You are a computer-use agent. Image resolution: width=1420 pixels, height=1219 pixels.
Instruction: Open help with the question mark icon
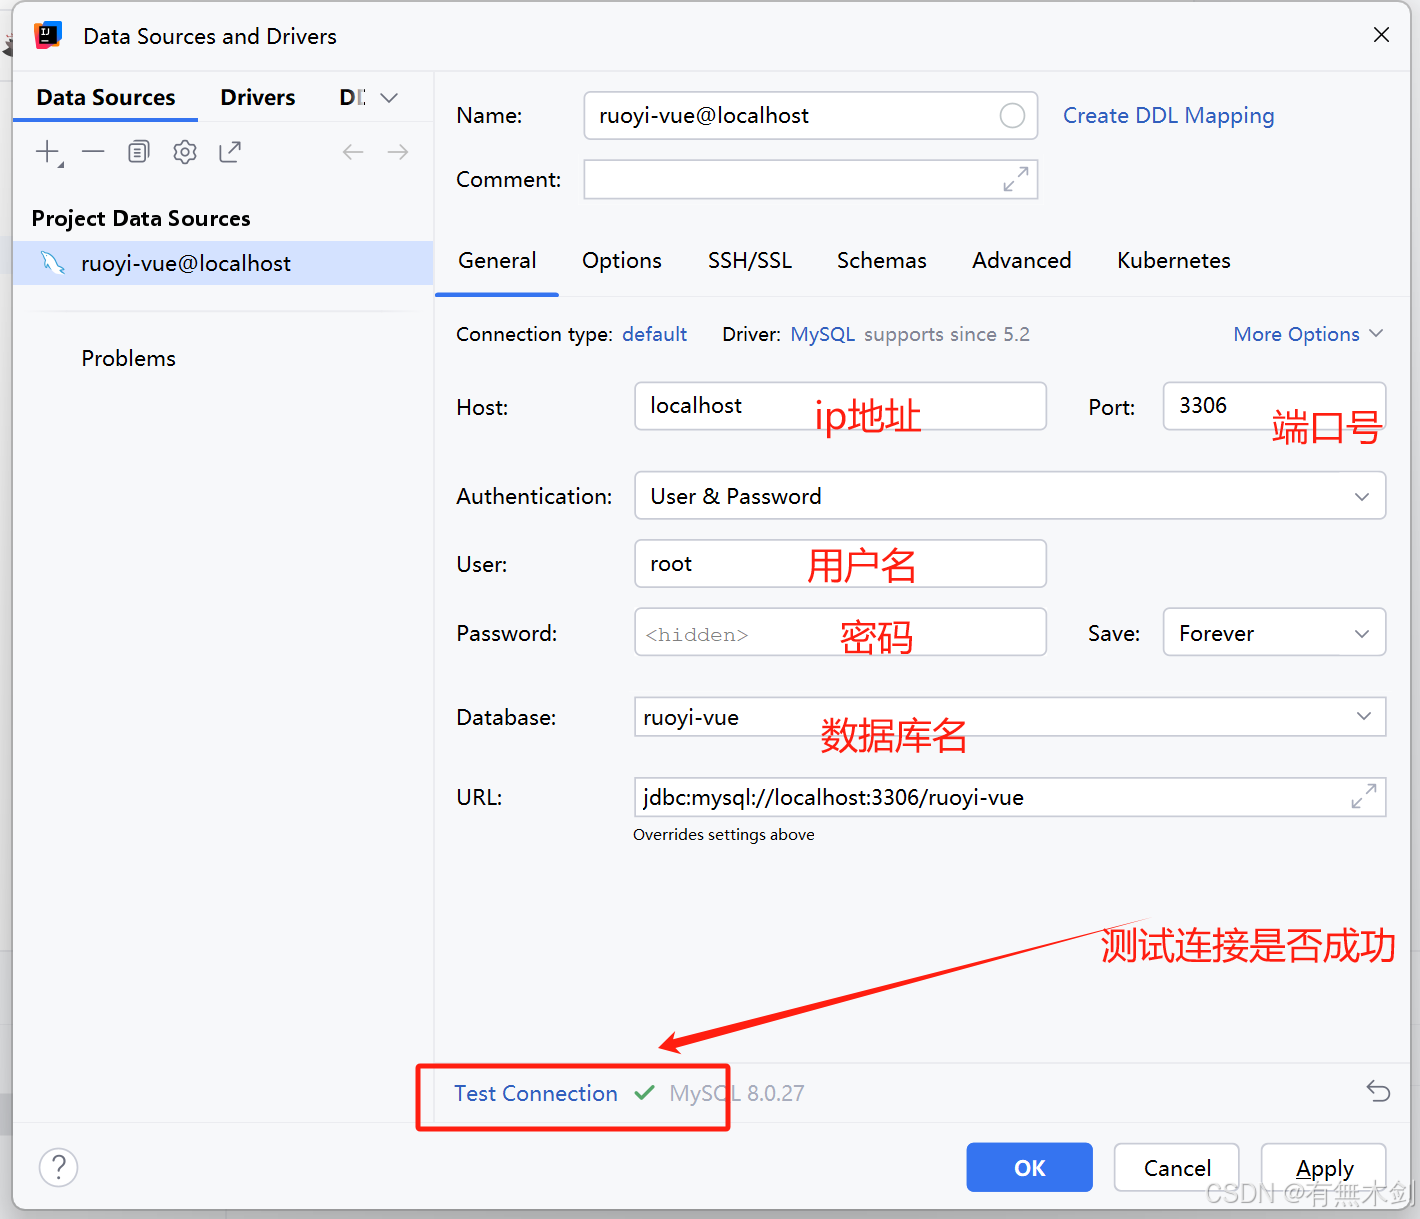59,1167
